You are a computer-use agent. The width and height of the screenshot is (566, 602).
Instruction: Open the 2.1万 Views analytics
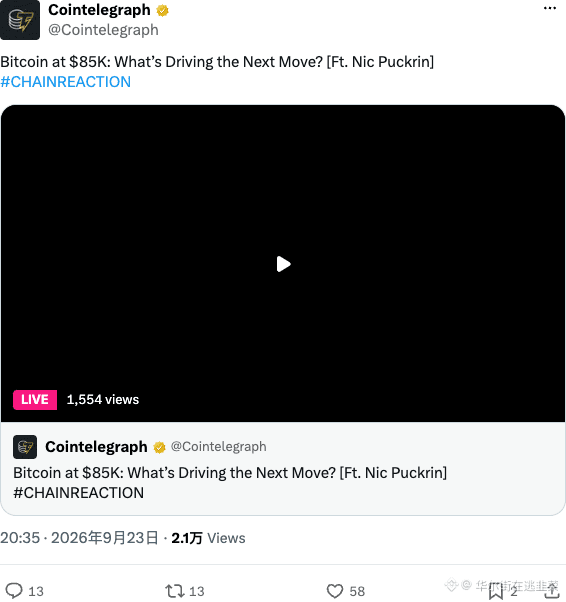tap(208, 538)
